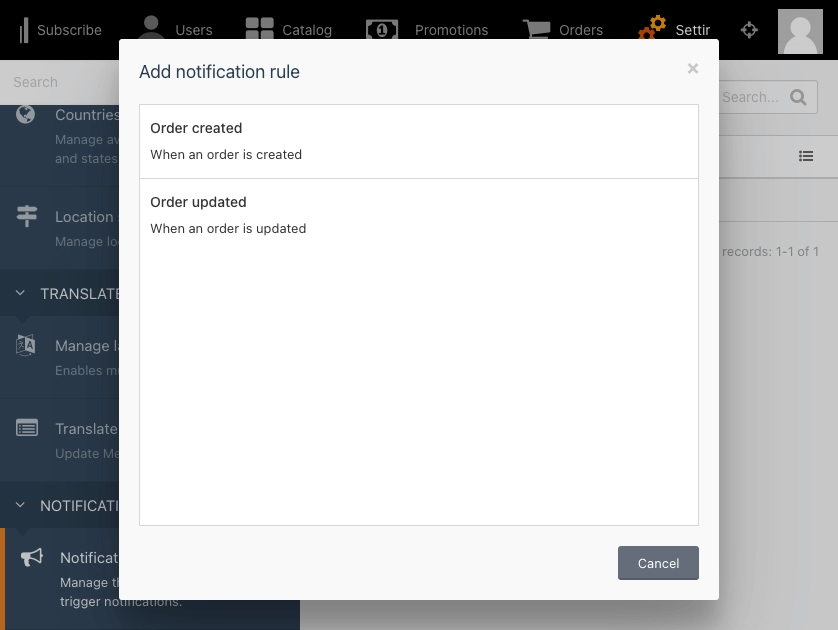Click the Cancel button in dialog
The width and height of the screenshot is (838, 630).
point(658,563)
